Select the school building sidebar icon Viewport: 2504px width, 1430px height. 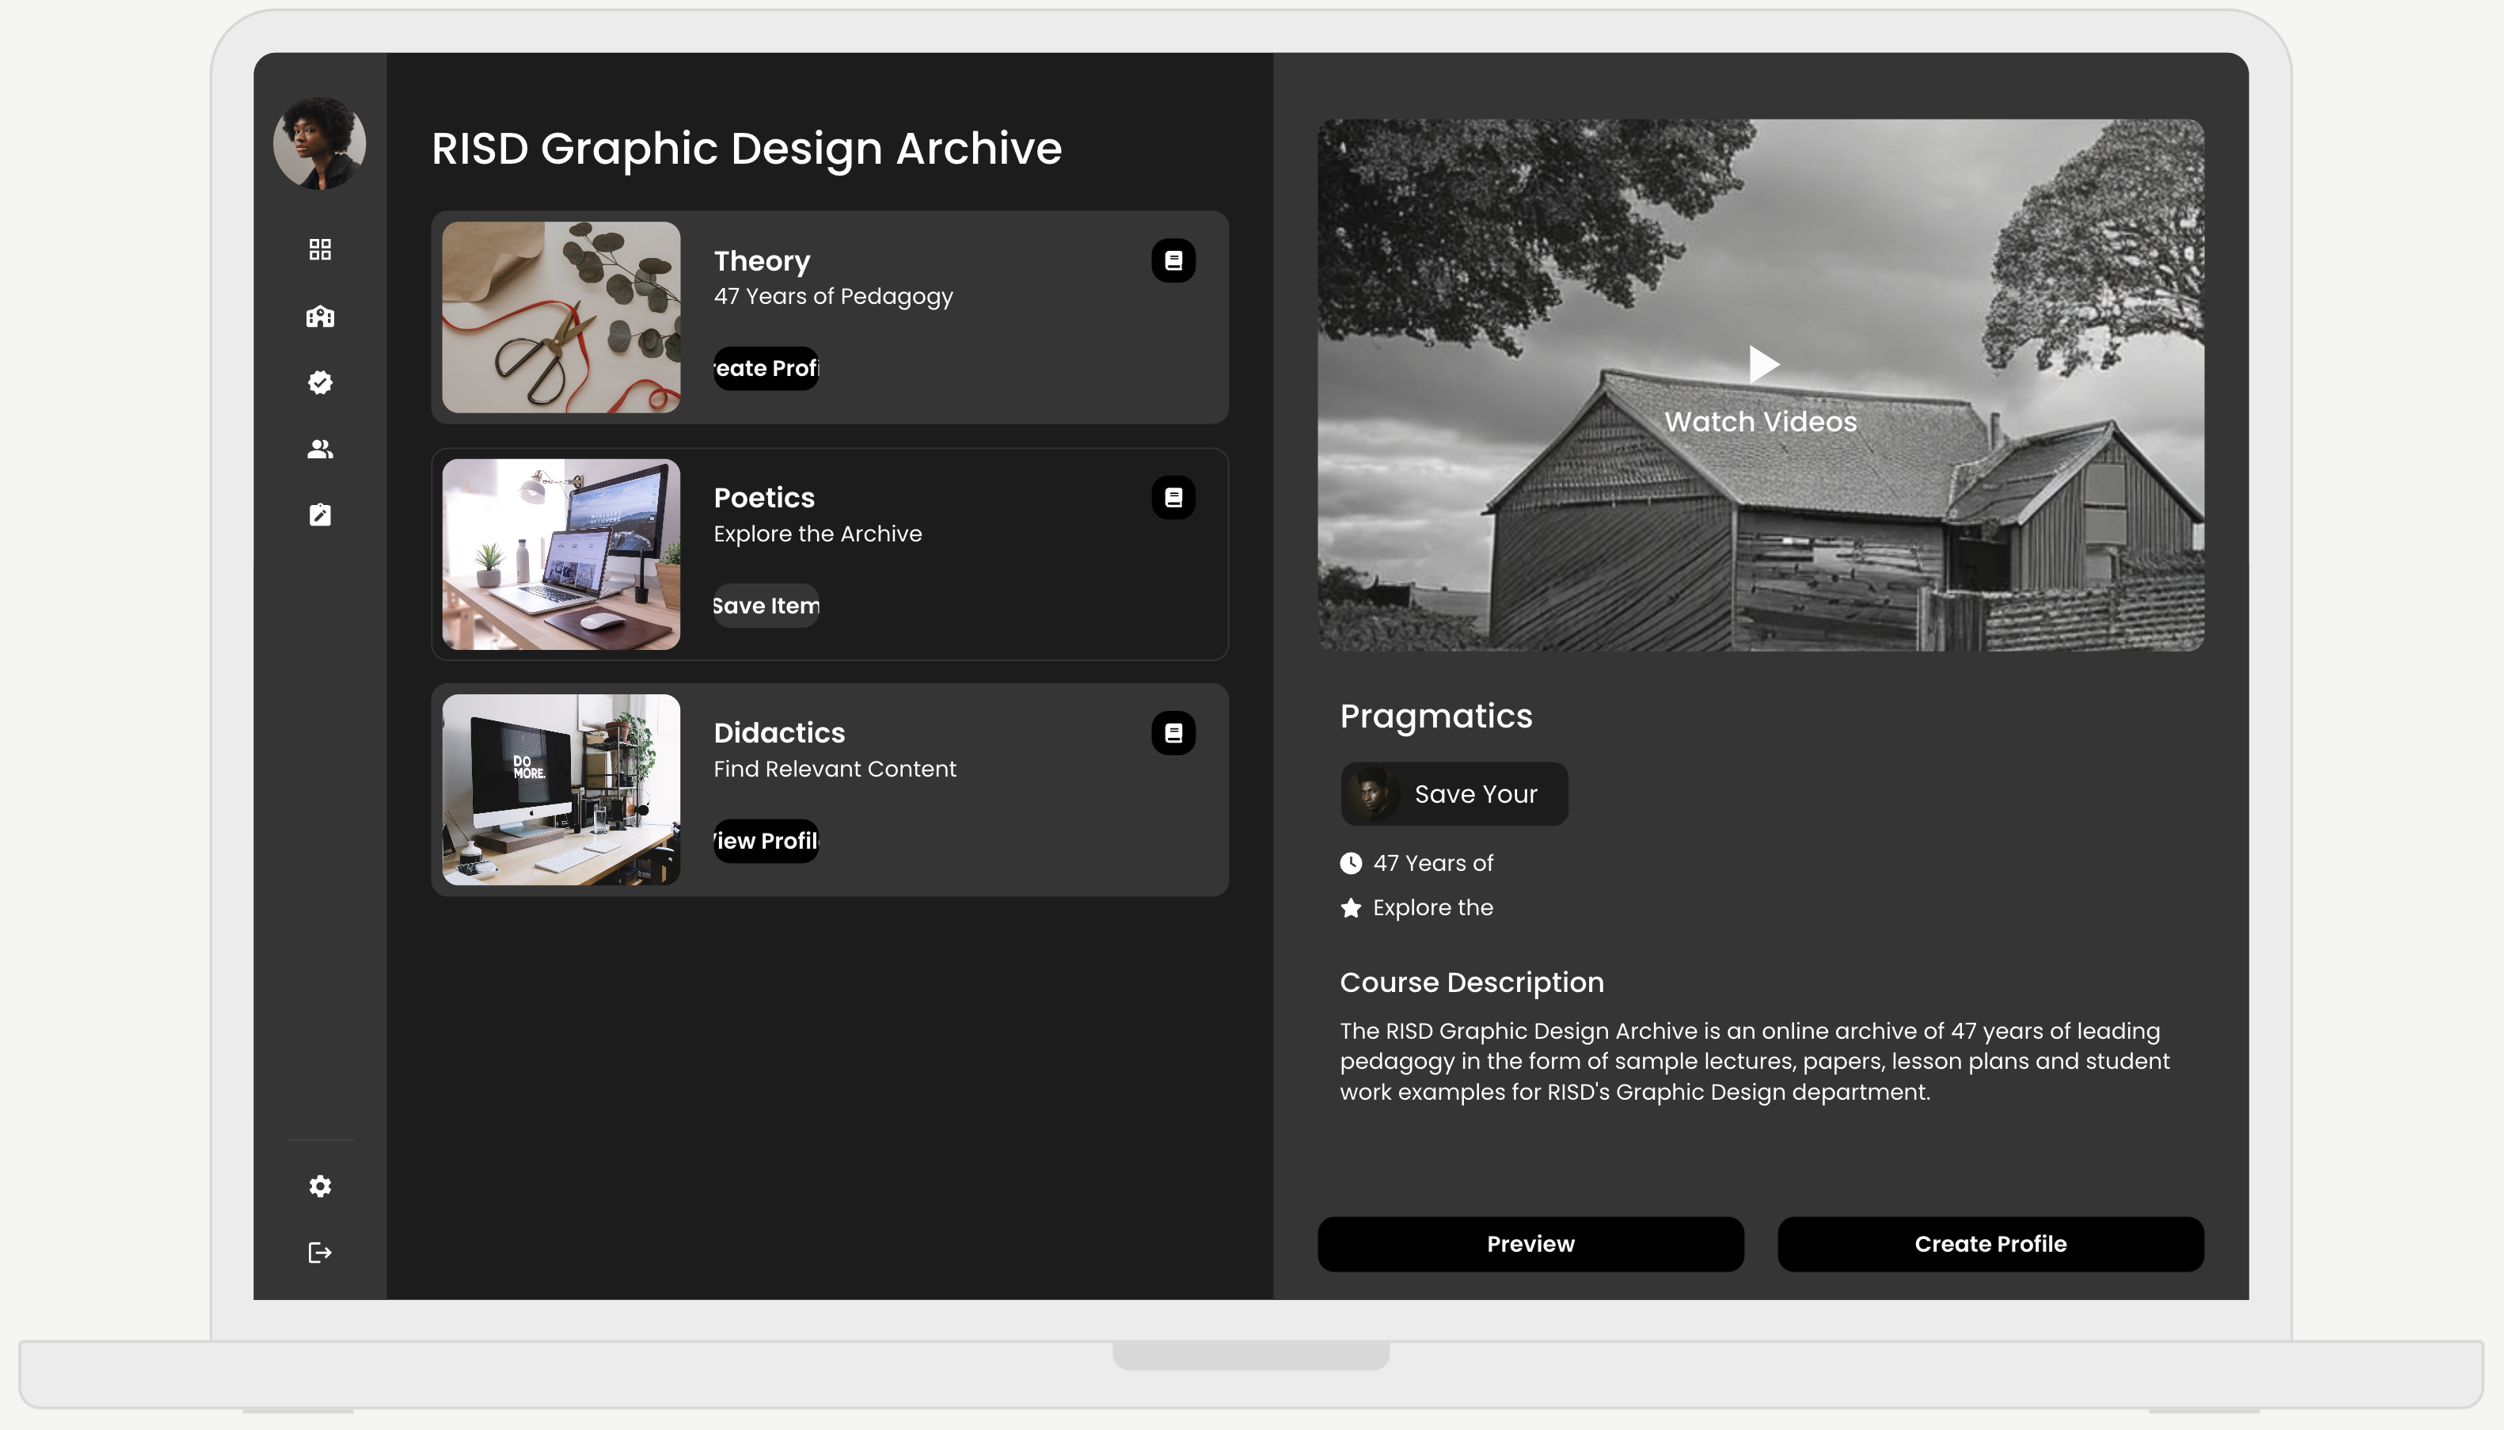click(x=320, y=316)
